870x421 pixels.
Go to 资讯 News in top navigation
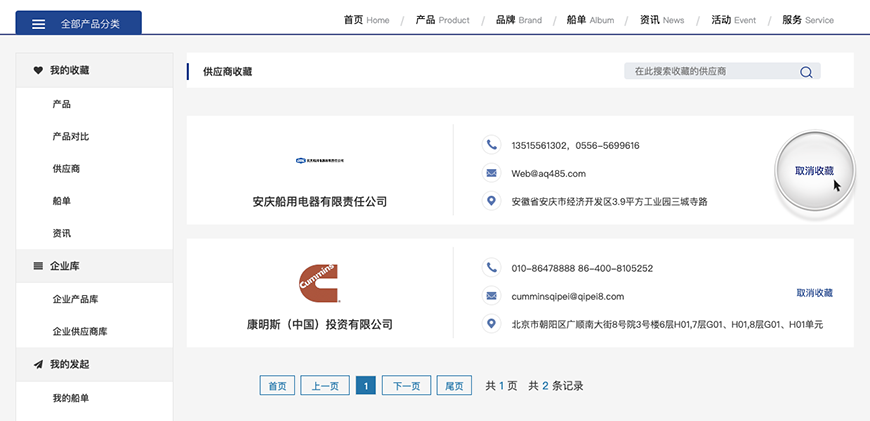tap(662, 20)
